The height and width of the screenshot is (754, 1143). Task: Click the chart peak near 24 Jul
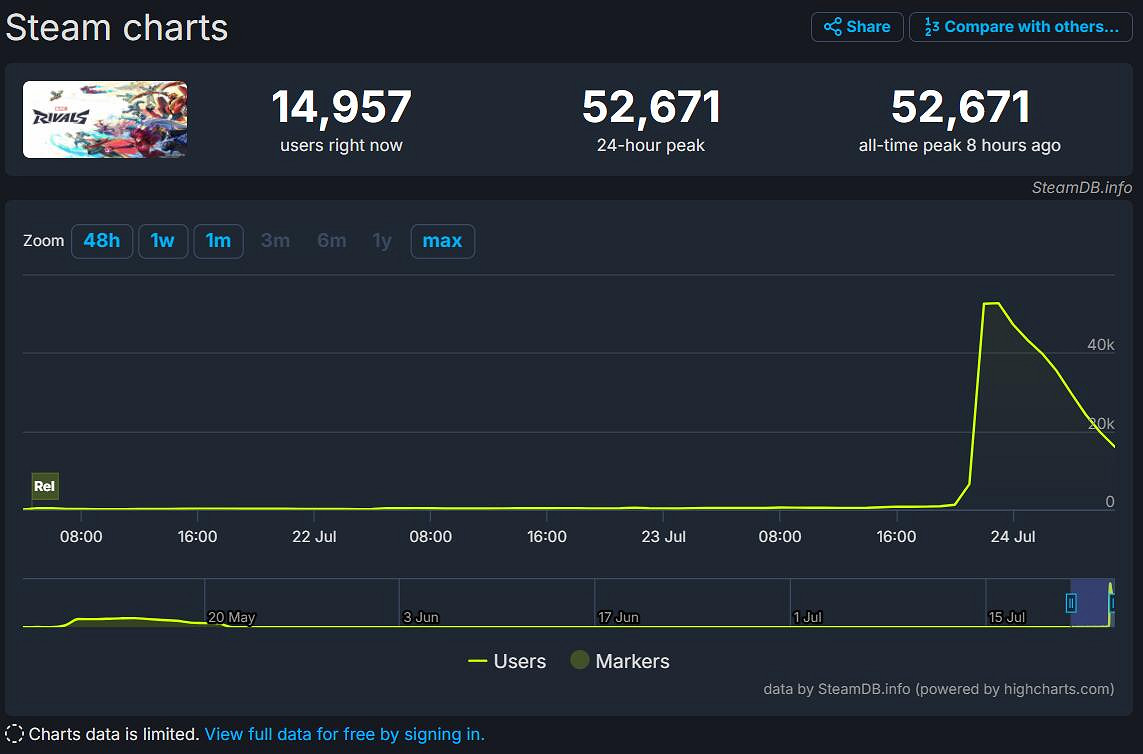click(x=991, y=303)
